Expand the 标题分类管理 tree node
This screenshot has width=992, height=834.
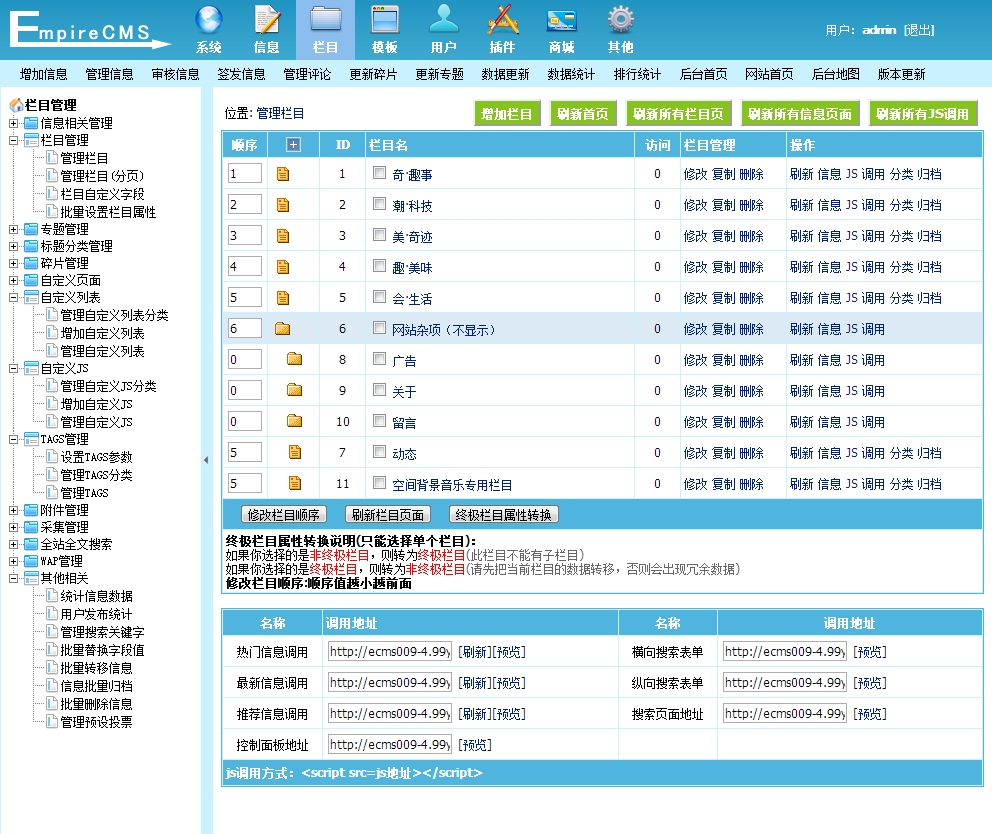pyautogui.click(x=13, y=246)
